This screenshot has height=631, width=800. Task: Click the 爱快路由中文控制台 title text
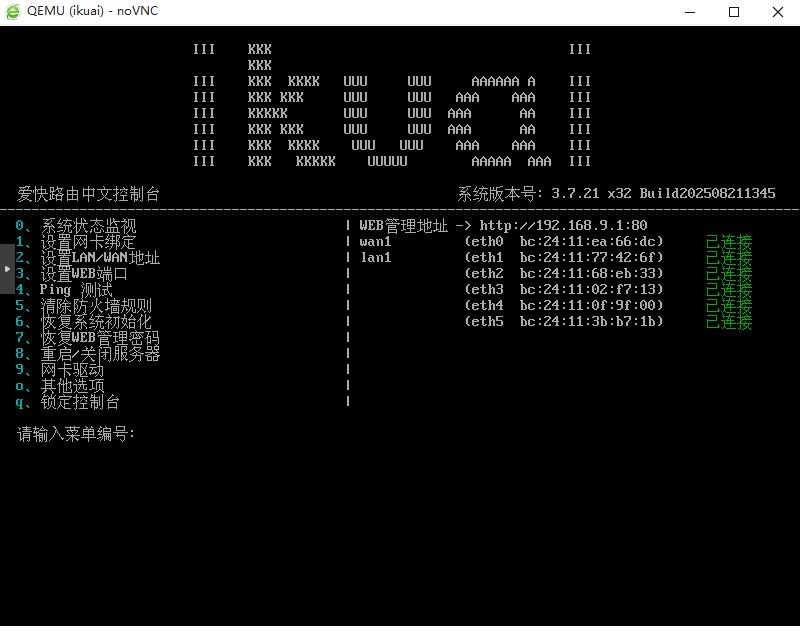[88, 194]
